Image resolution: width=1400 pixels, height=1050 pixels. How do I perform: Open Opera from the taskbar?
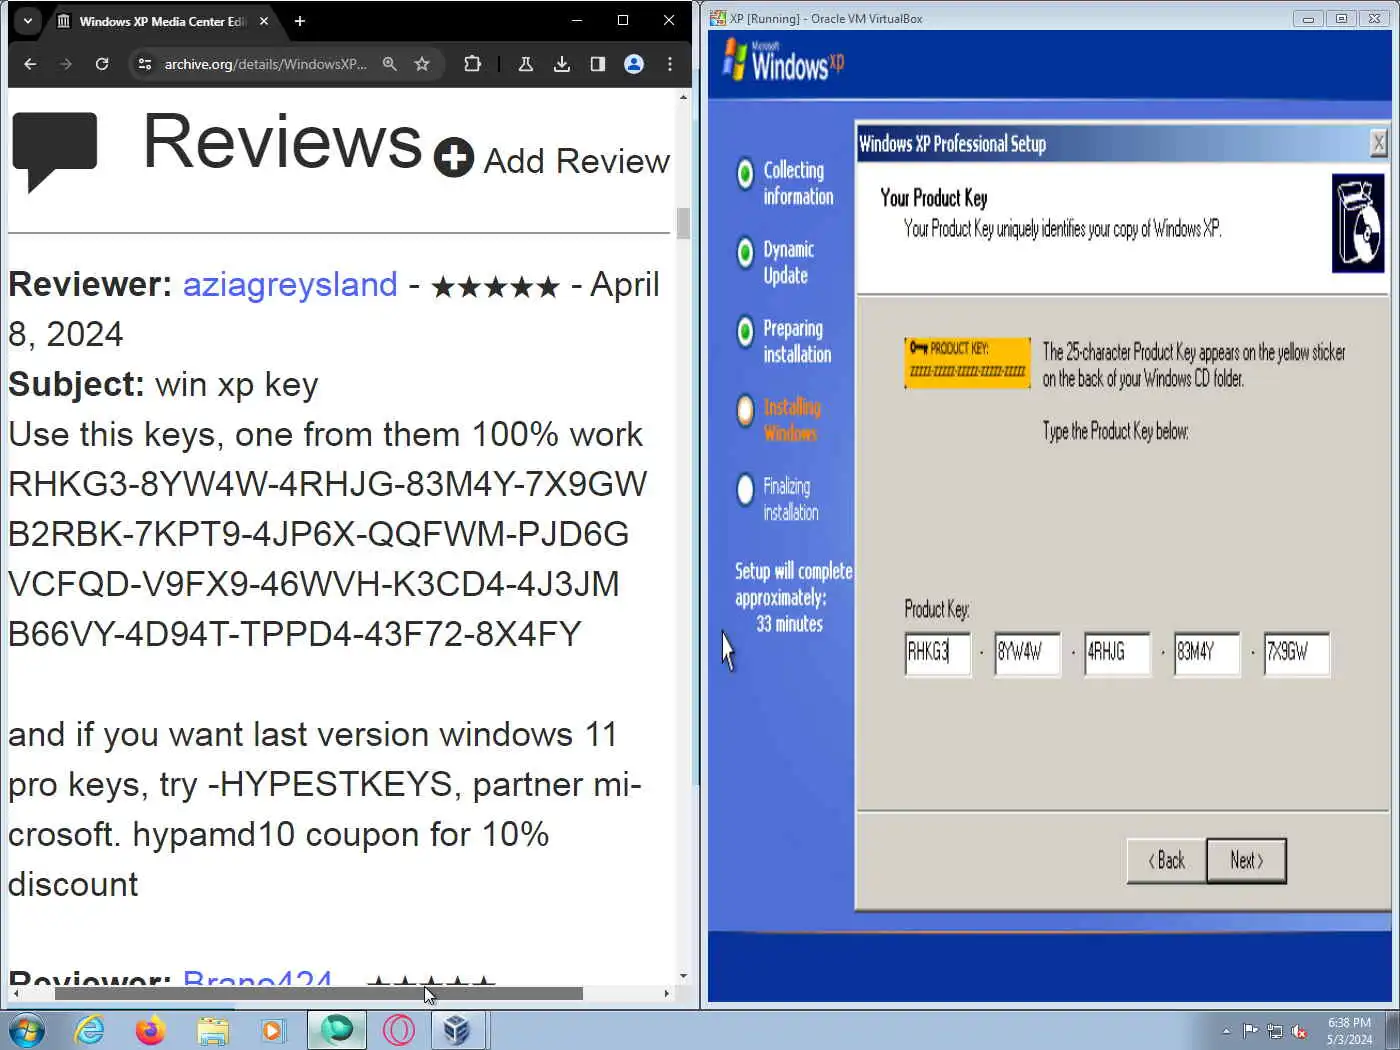[x=398, y=1030]
